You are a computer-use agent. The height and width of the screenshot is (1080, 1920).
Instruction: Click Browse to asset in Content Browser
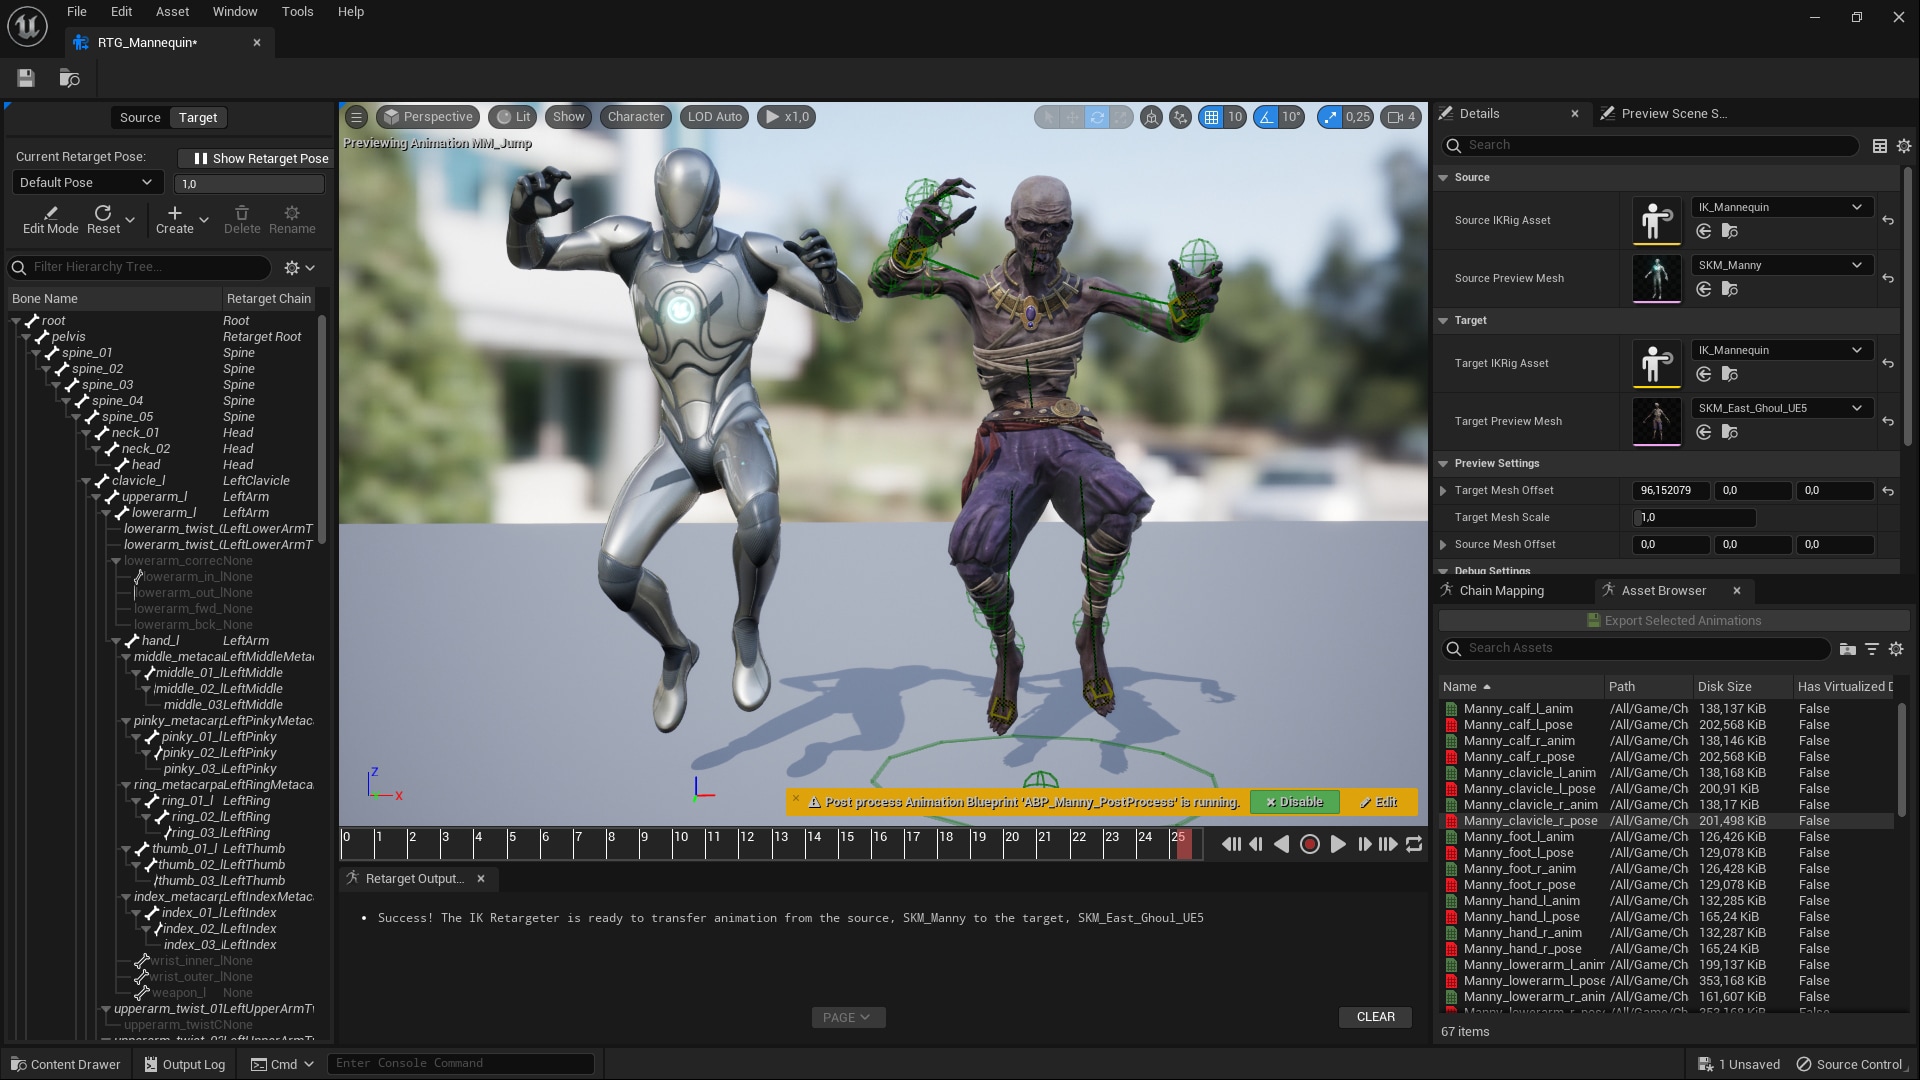pos(69,78)
